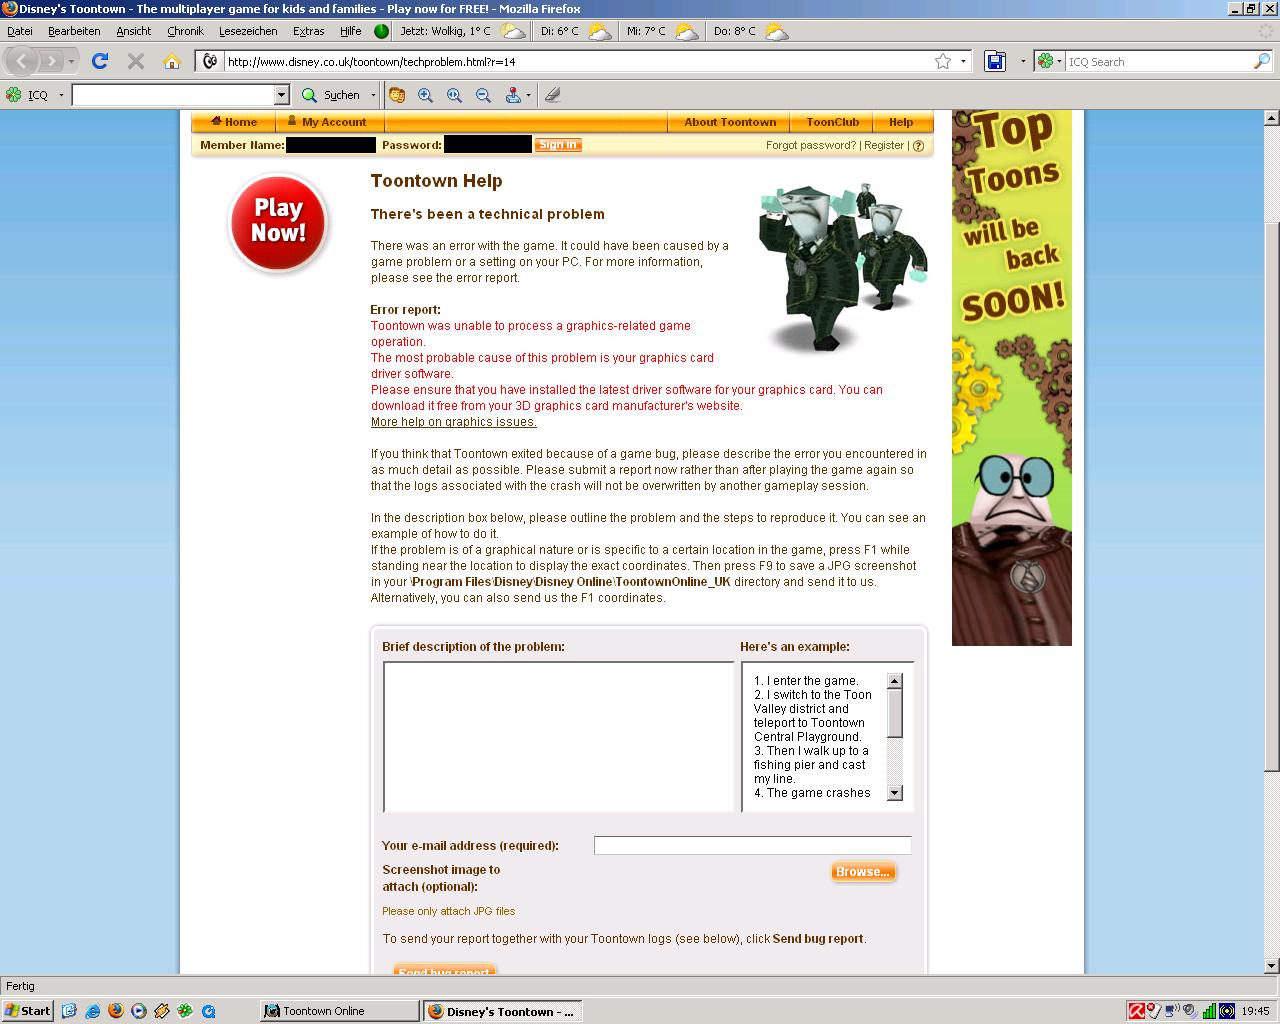The width and height of the screenshot is (1280, 1024).
Task: Click the green network bars tray icon
Action: pyautogui.click(x=1209, y=1011)
